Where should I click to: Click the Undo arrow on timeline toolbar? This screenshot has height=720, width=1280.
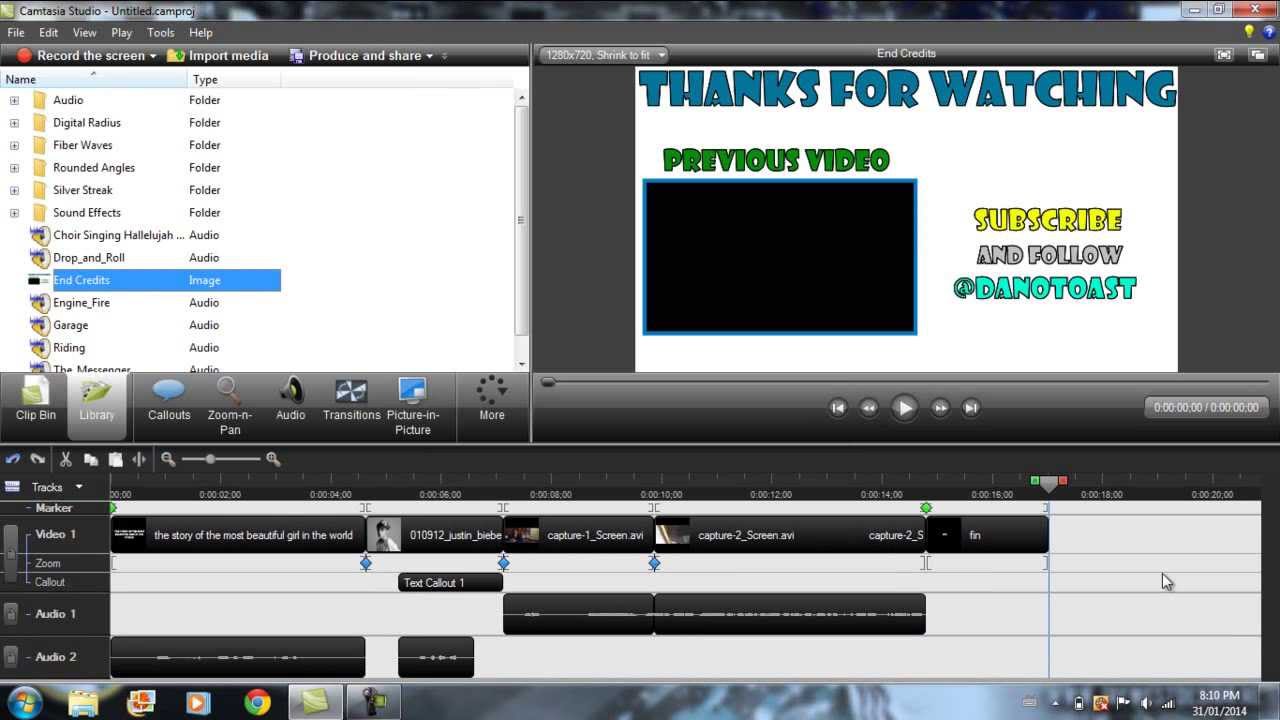tap(13, 459)
